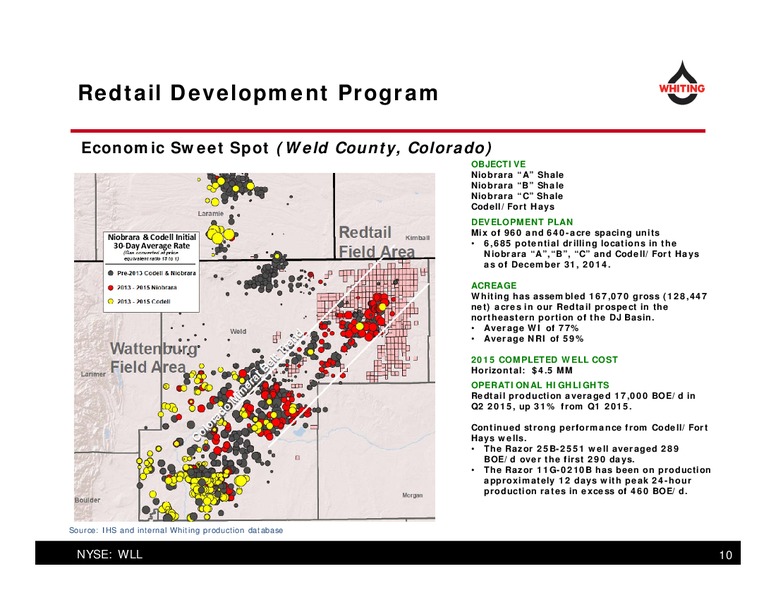Click the '2015 COMPLETED WELL COST' heading
This screenshot has width=776, height=600.
point(544,359)
